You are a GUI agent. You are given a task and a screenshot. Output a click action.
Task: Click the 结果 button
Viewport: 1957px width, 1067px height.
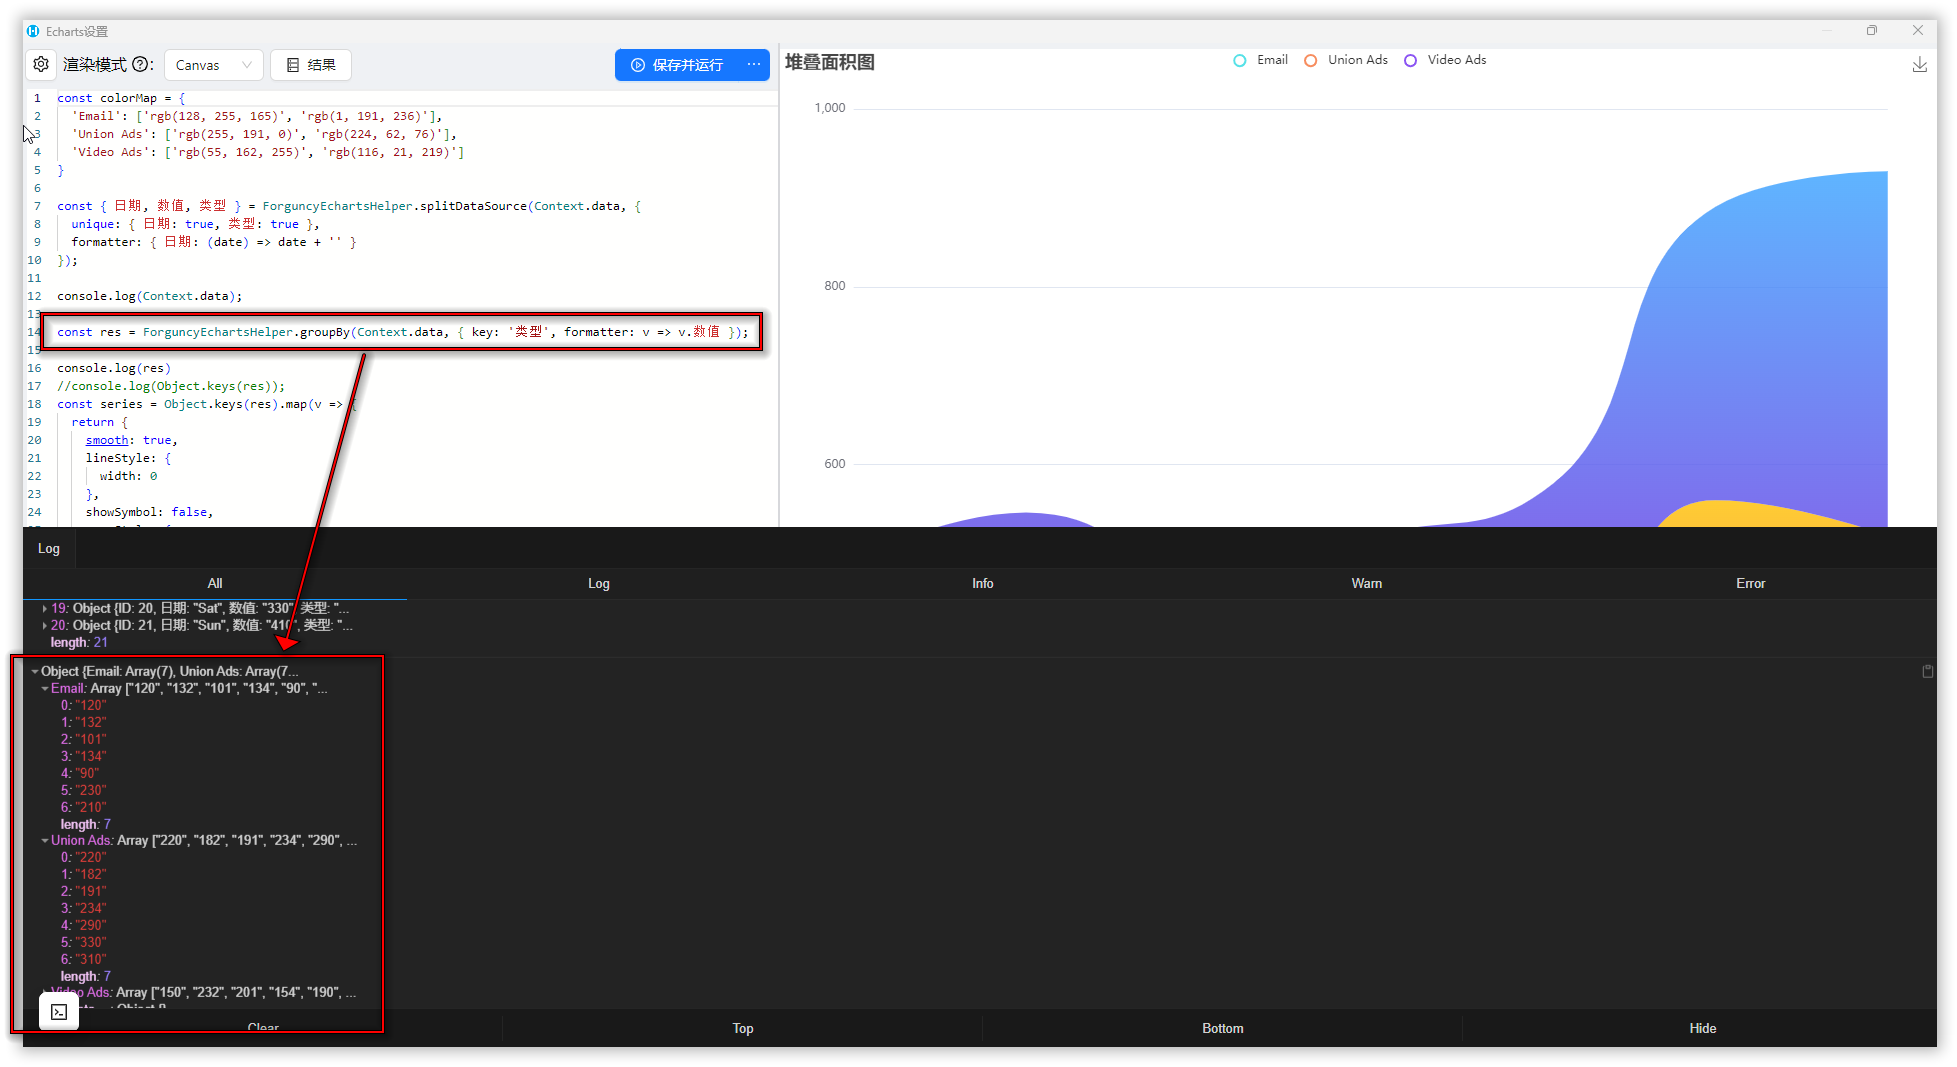tap(311, 65)
